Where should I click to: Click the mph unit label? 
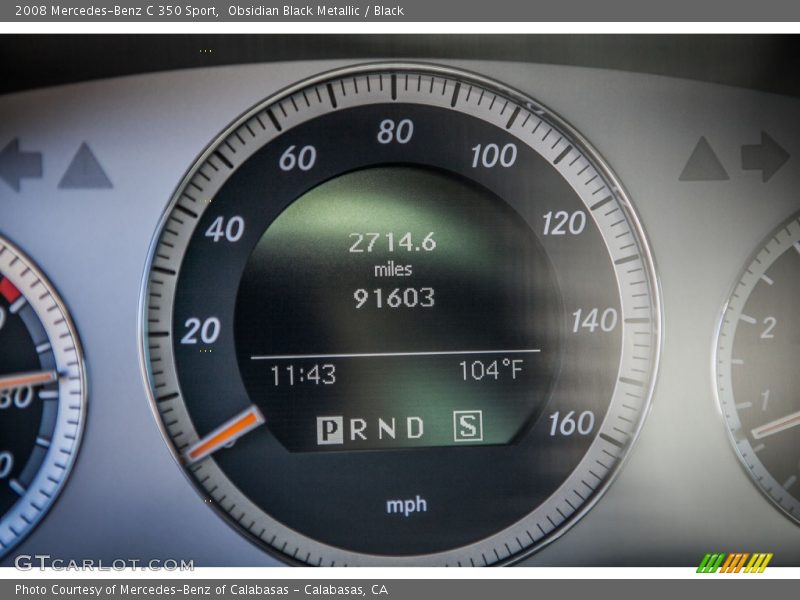coord(407,506)
